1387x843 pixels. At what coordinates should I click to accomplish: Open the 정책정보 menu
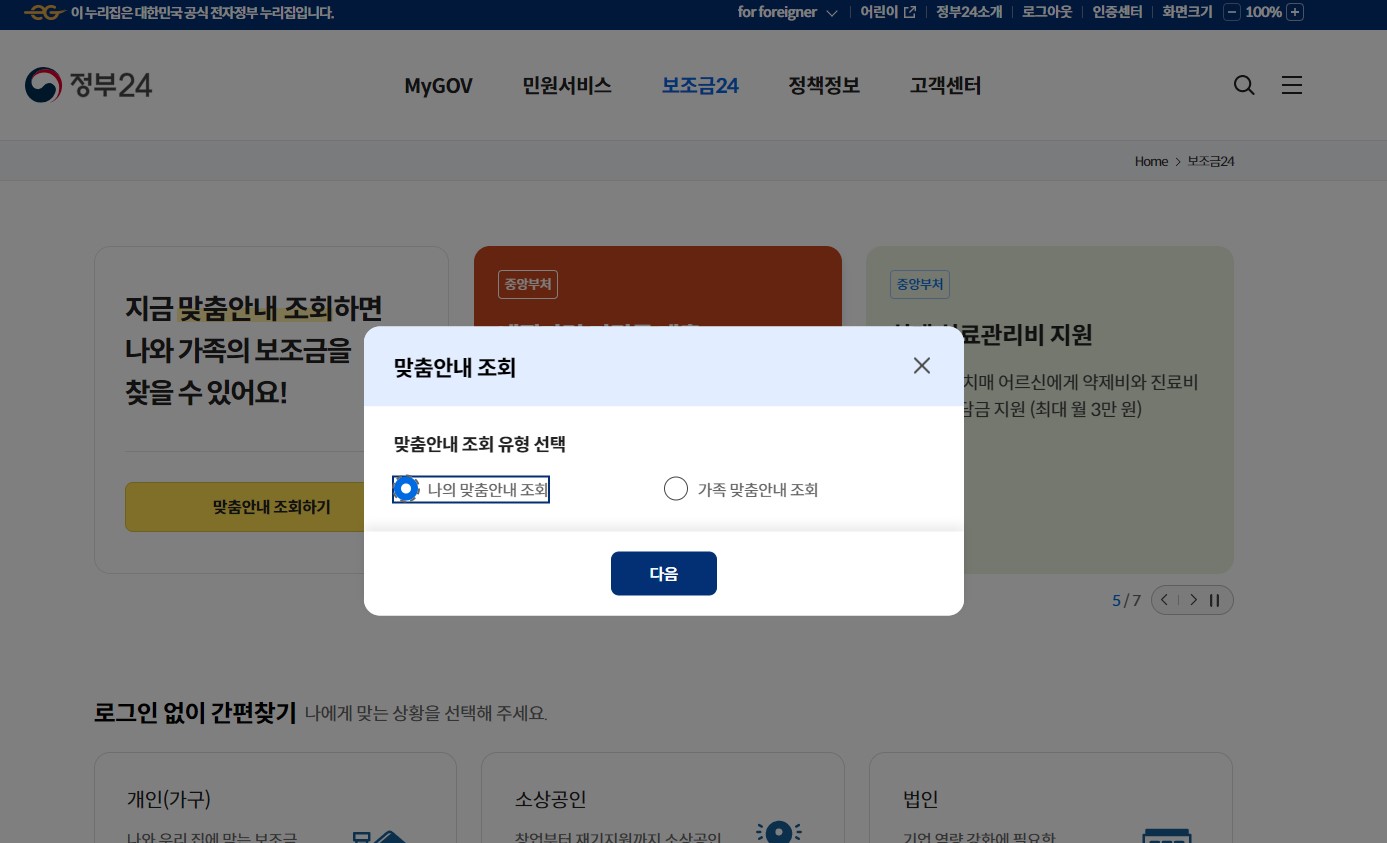tap(824, 86)
